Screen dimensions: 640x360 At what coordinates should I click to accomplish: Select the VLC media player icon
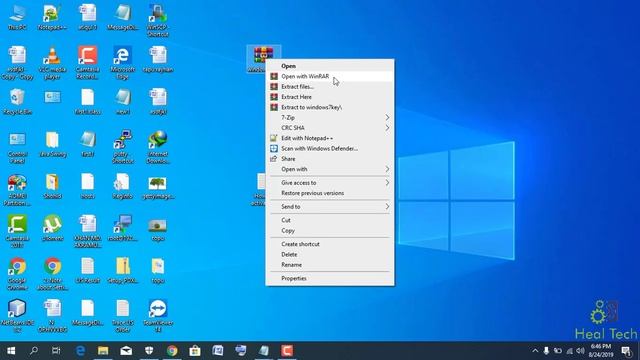[x=52, y=62]
